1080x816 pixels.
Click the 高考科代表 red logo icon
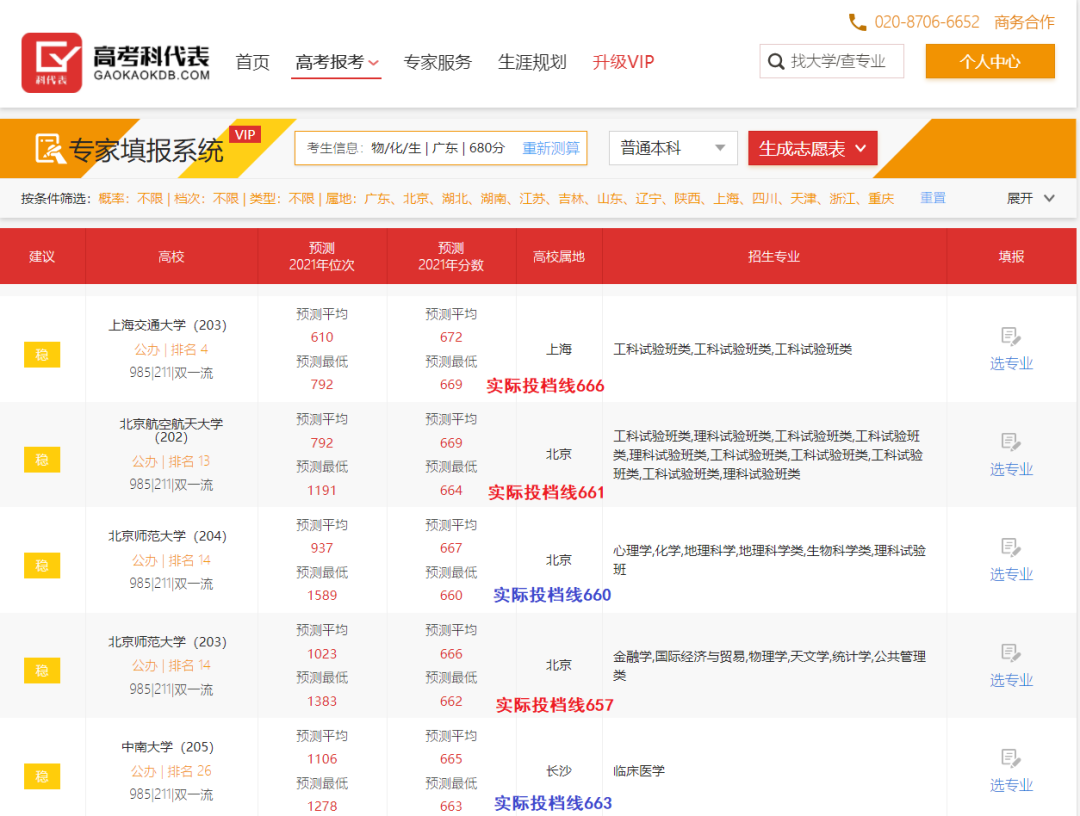(x=52, y=63)
